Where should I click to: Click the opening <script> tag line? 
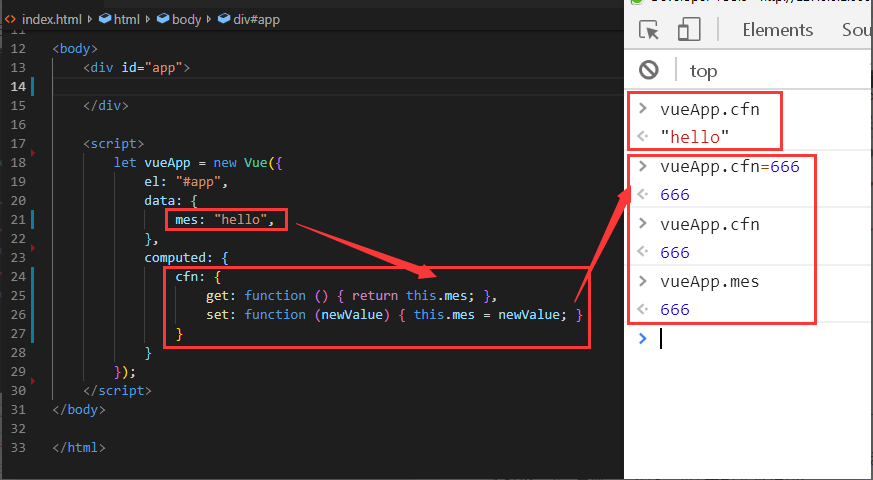[x=114, y=144]
